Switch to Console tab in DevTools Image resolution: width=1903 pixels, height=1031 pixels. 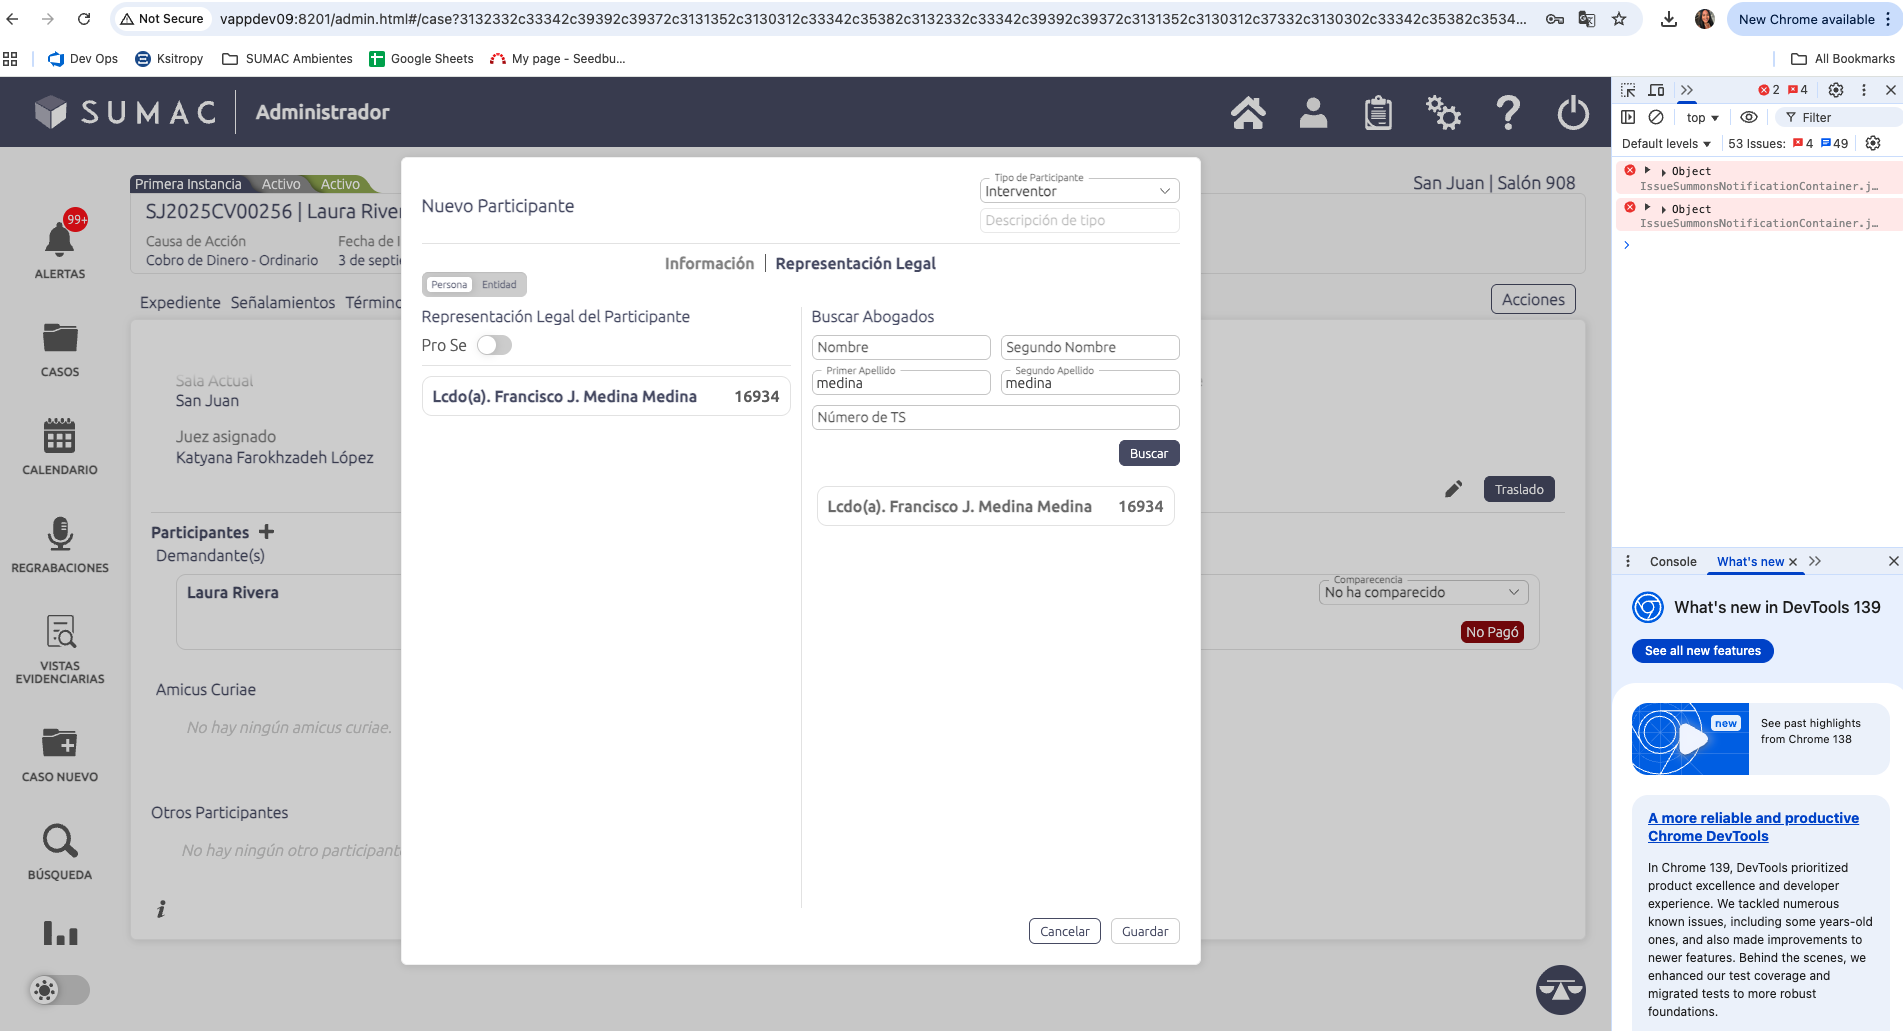point(1672,562)
